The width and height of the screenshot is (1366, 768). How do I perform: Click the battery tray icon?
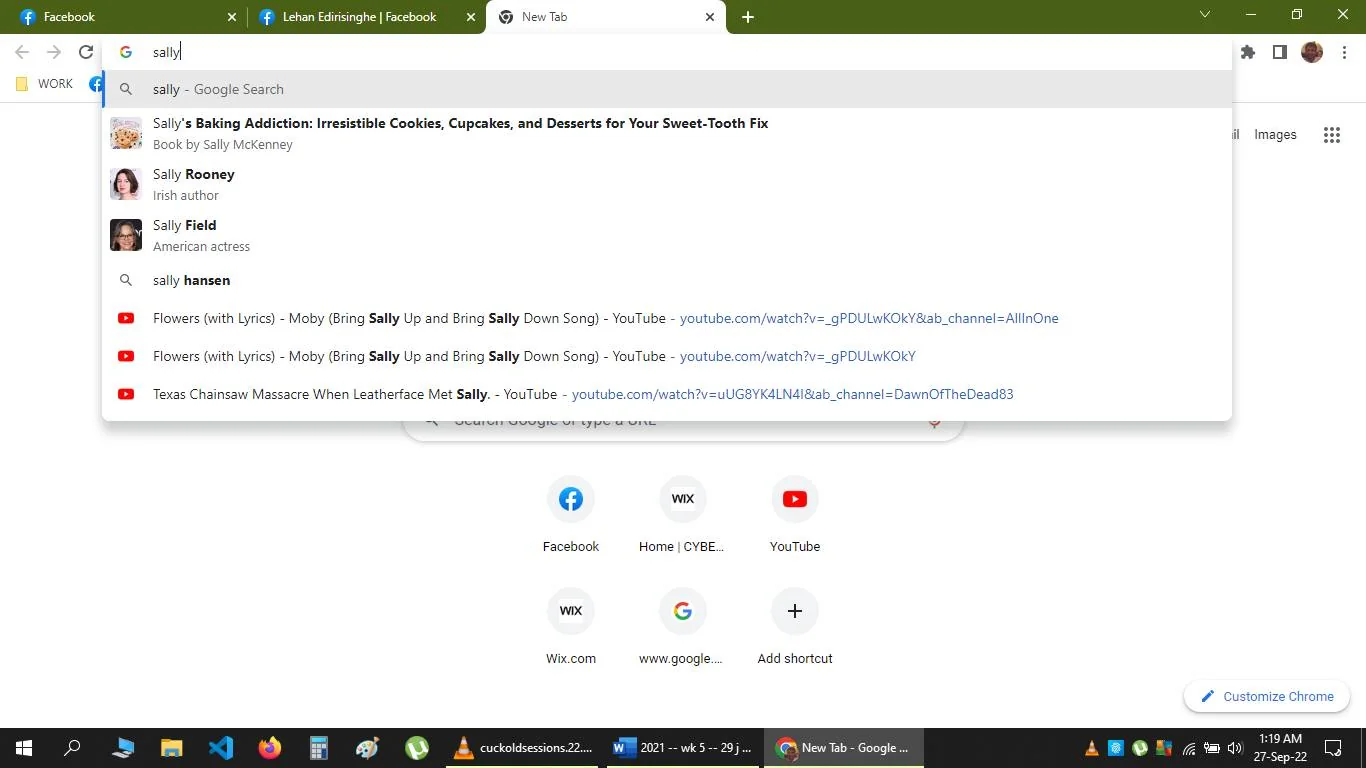pyautogui.click(x=1212, y=748)
